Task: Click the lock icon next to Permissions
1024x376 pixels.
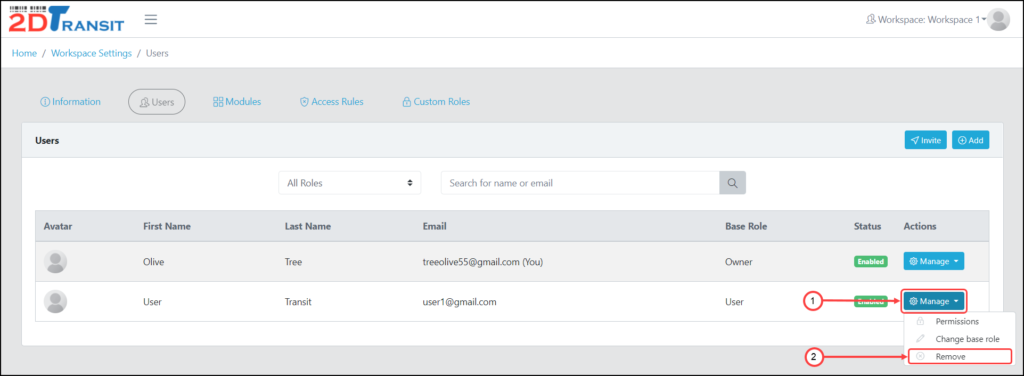Action: [920, 322]
